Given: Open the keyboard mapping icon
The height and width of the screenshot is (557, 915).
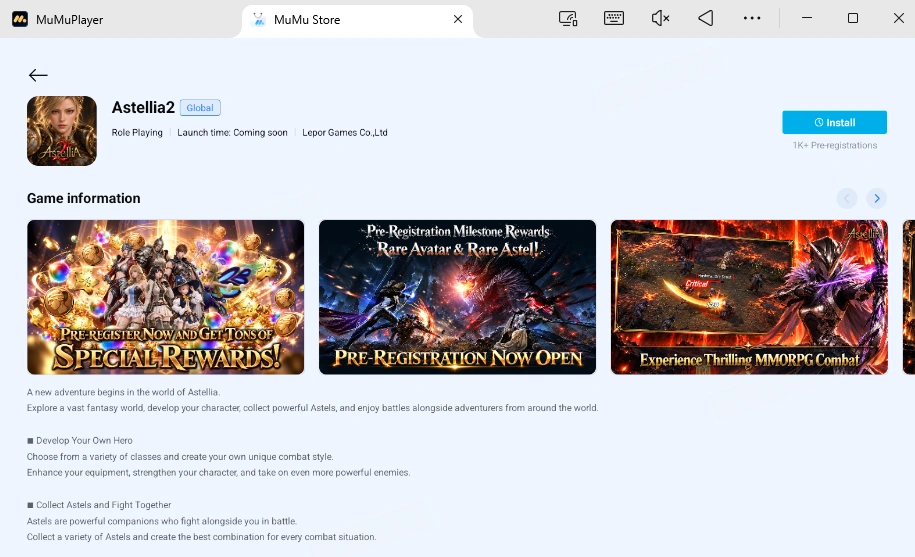Looking at the screenshot, I should pos(614,19).
